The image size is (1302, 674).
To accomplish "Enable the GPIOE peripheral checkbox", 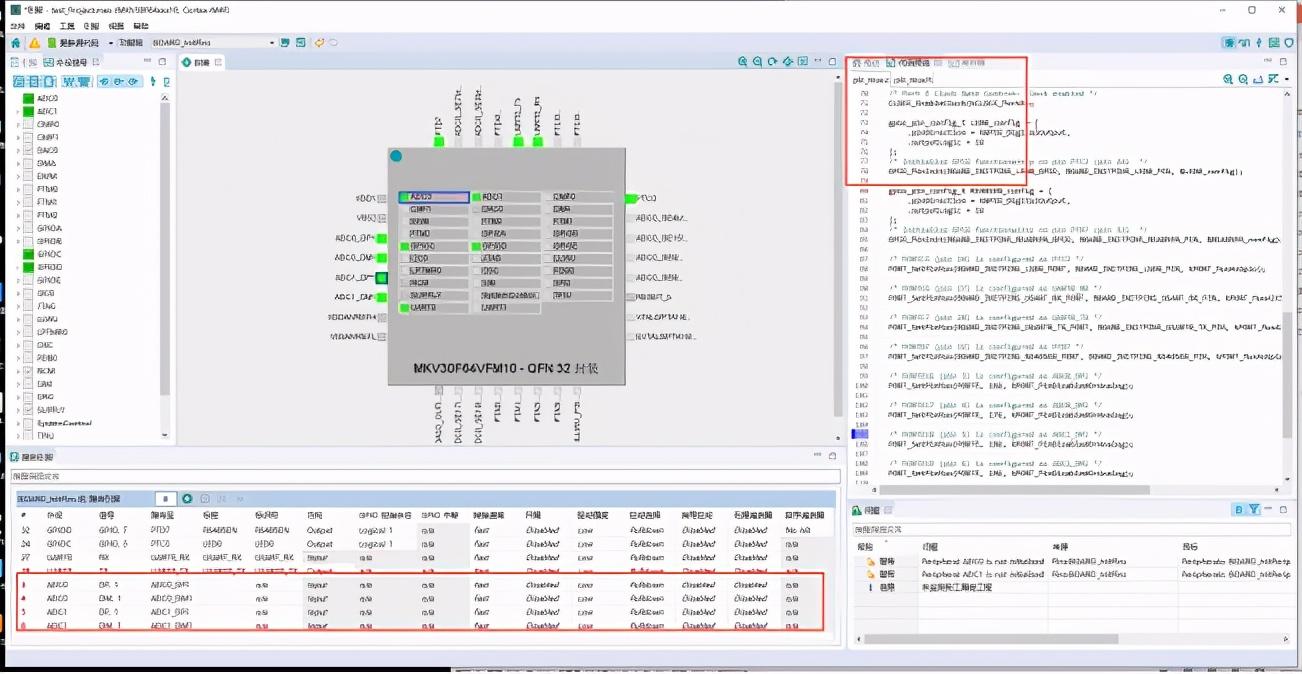I will (x=28, y=281).
